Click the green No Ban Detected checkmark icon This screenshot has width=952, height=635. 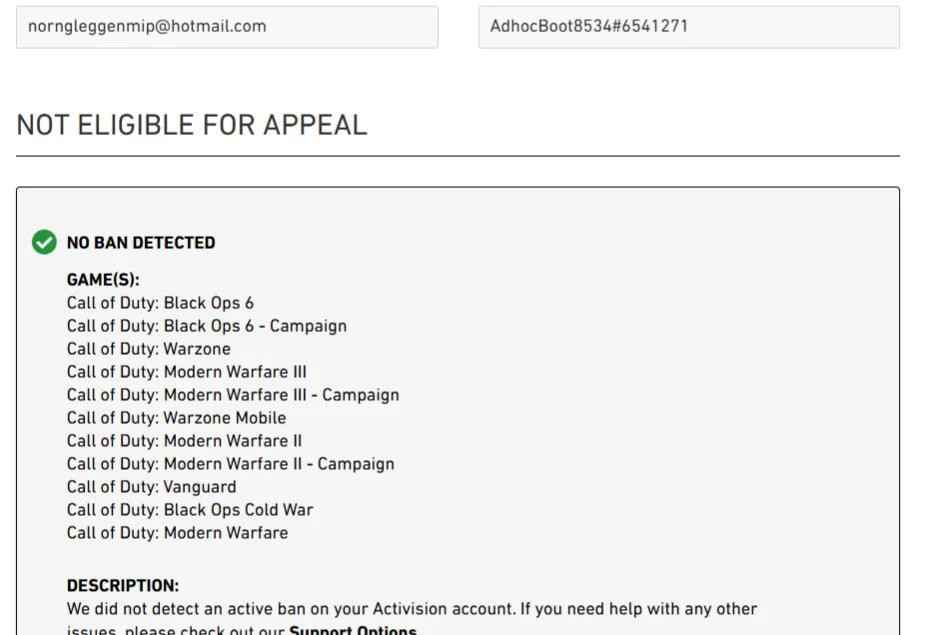pyautogui.click(x=44, y=242)
